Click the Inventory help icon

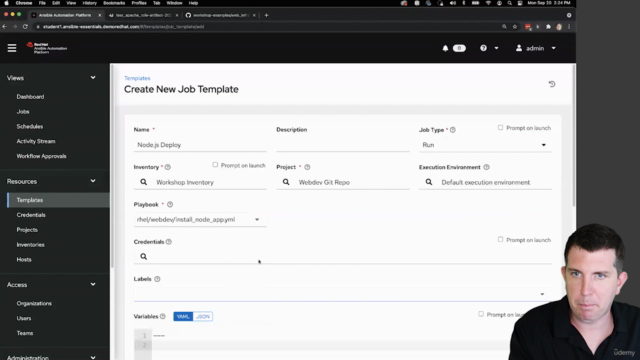tap(168, 167)
